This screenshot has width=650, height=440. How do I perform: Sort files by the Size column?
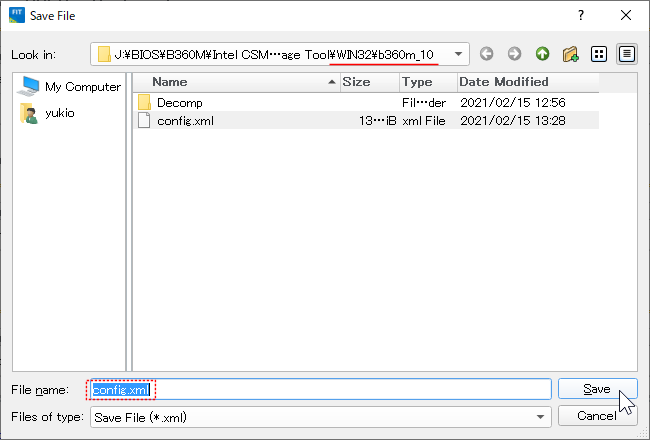point(368,82)
